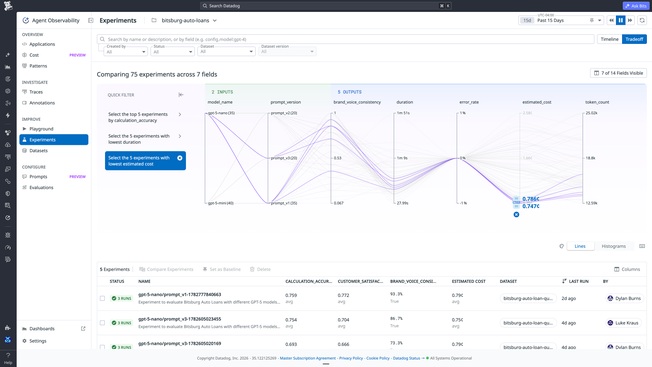The height and width of the screenshot is (367, 652).
Task: Click Set as Baseline button
Action: (x=222, y=269)
